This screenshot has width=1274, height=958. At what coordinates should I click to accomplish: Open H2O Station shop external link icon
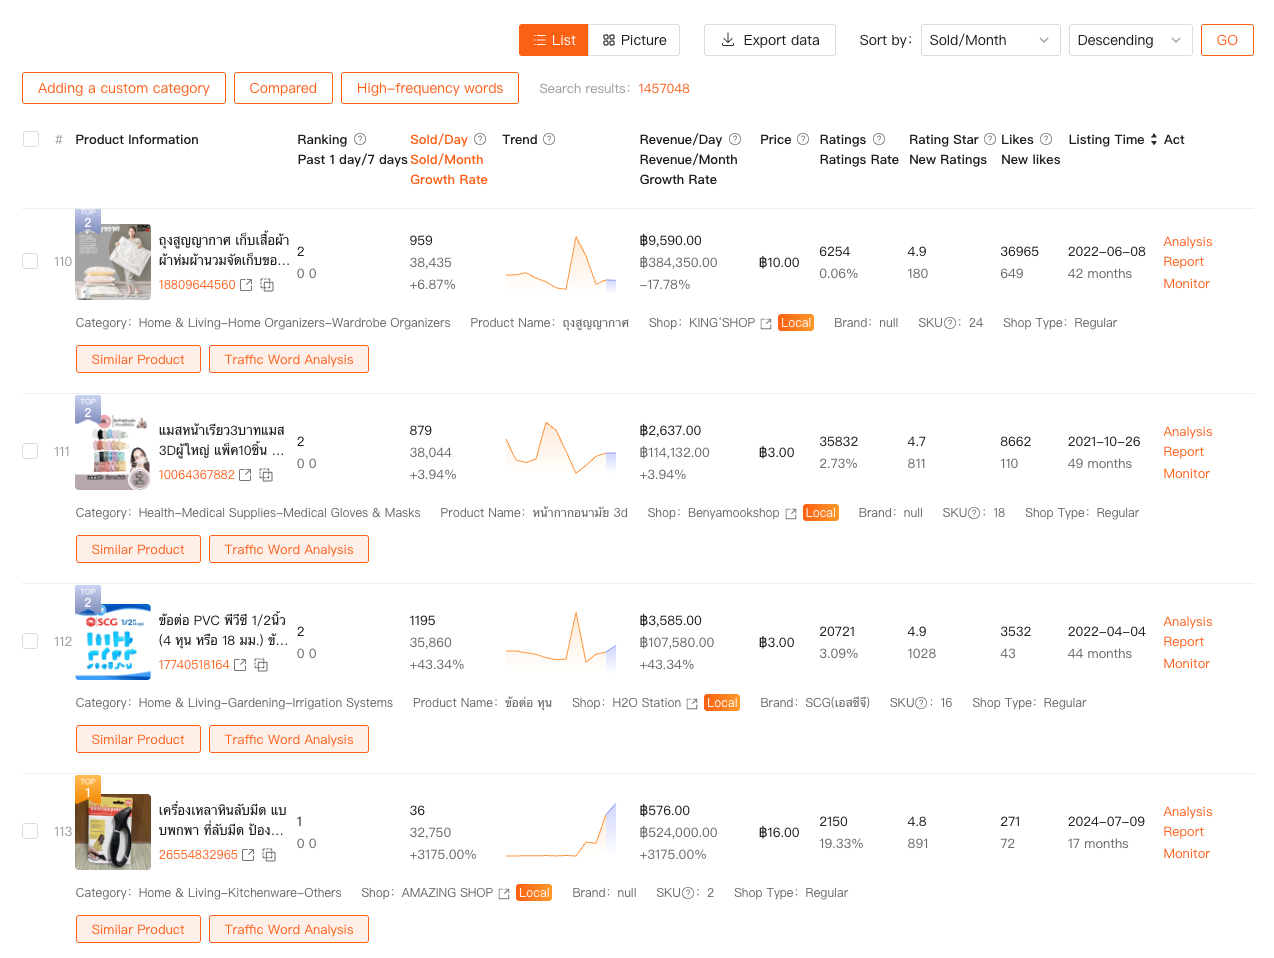[692, 703]
